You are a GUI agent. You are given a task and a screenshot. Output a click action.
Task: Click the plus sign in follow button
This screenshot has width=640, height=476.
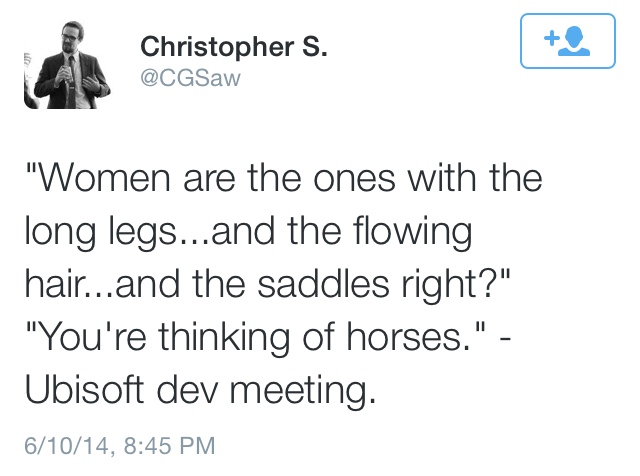(x=553, y=39)
